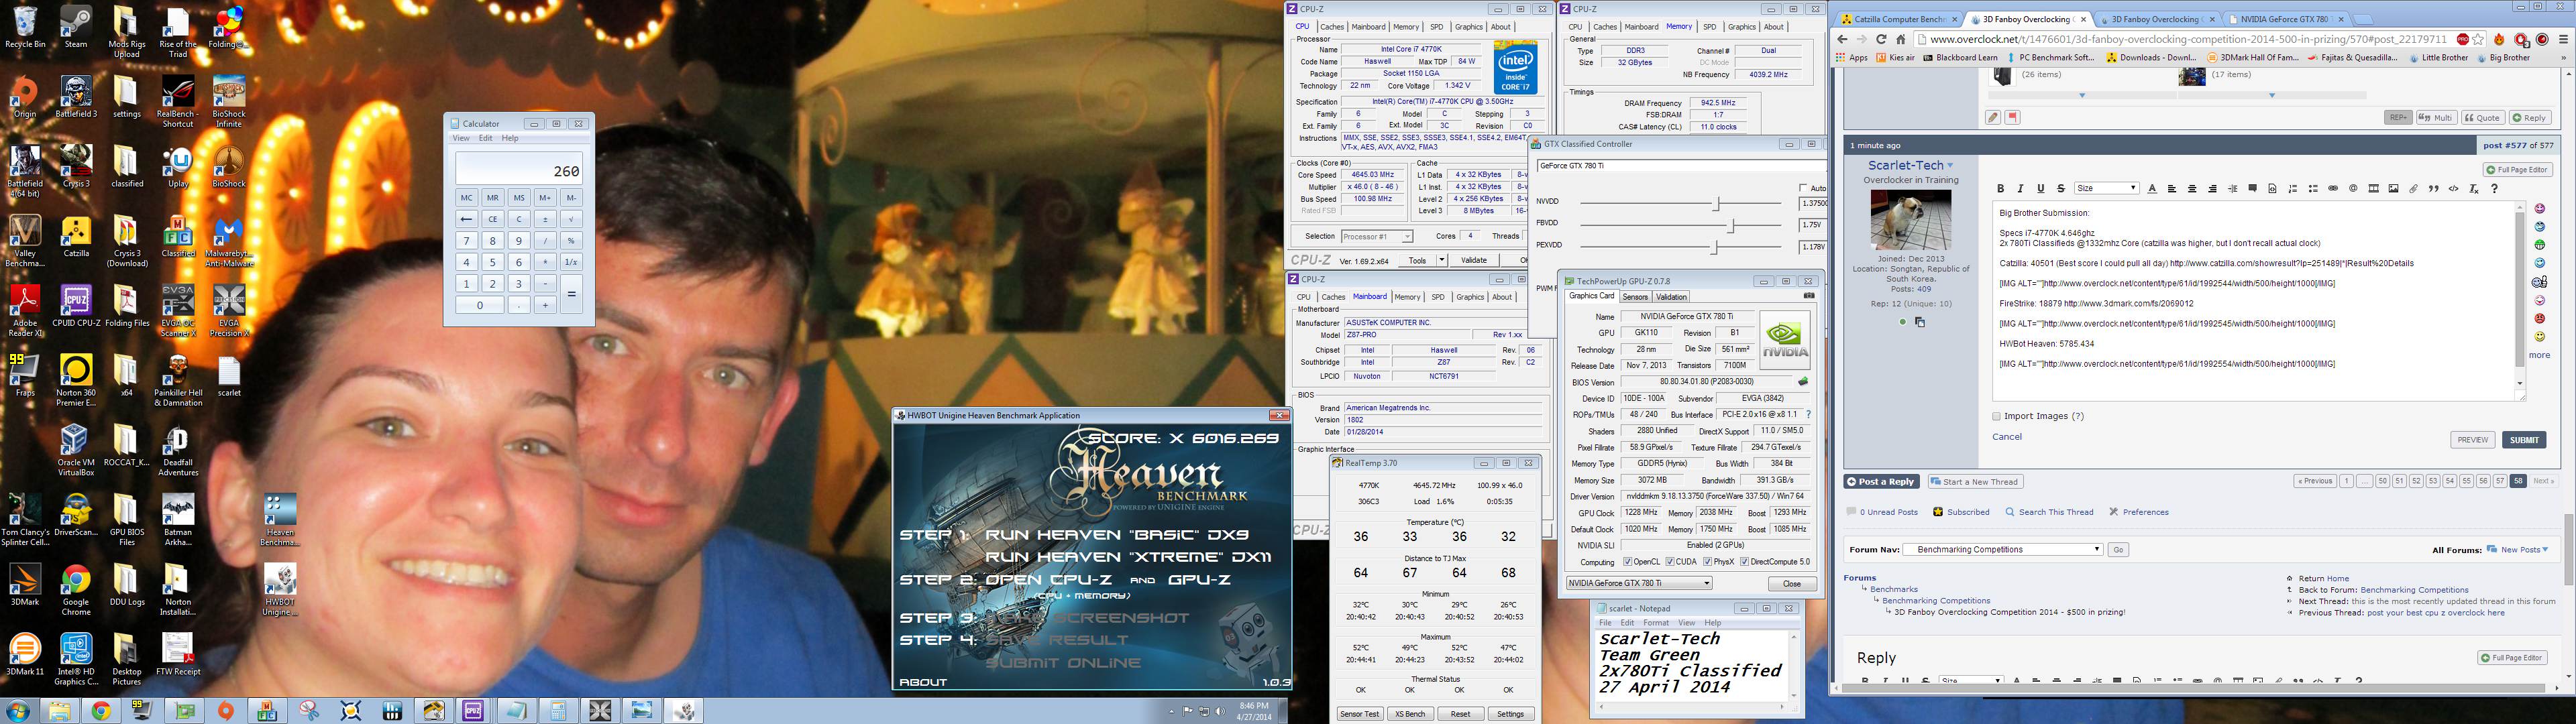
Task: Switch to the Validation tab in GPU-Z
Action: [1671, 297]
